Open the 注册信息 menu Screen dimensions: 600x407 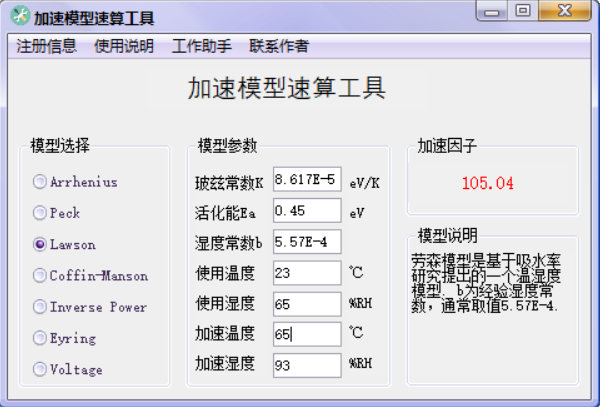[x=46, y=46]
